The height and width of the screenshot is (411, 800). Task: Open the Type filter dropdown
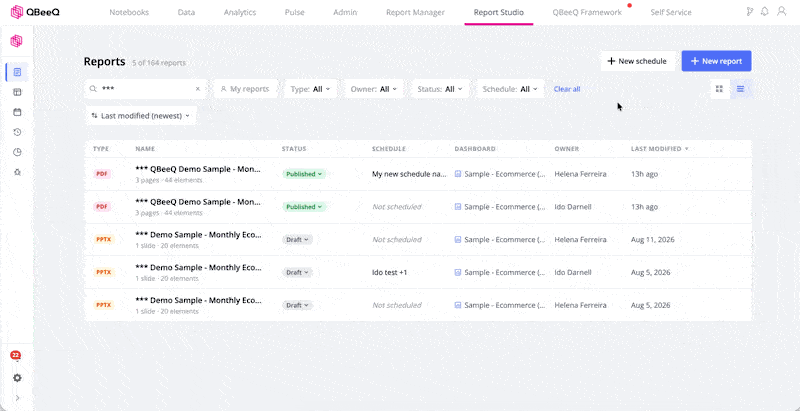[310, 89]
